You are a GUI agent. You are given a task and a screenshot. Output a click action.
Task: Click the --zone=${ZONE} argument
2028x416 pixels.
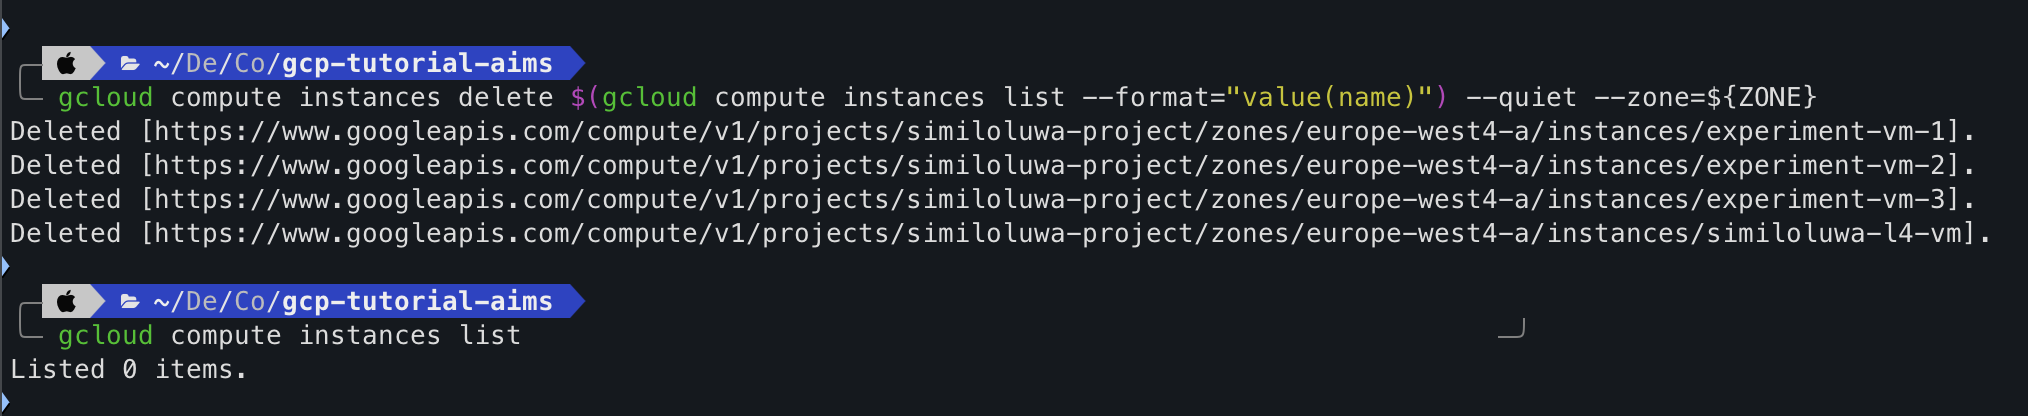[1704, 98]
